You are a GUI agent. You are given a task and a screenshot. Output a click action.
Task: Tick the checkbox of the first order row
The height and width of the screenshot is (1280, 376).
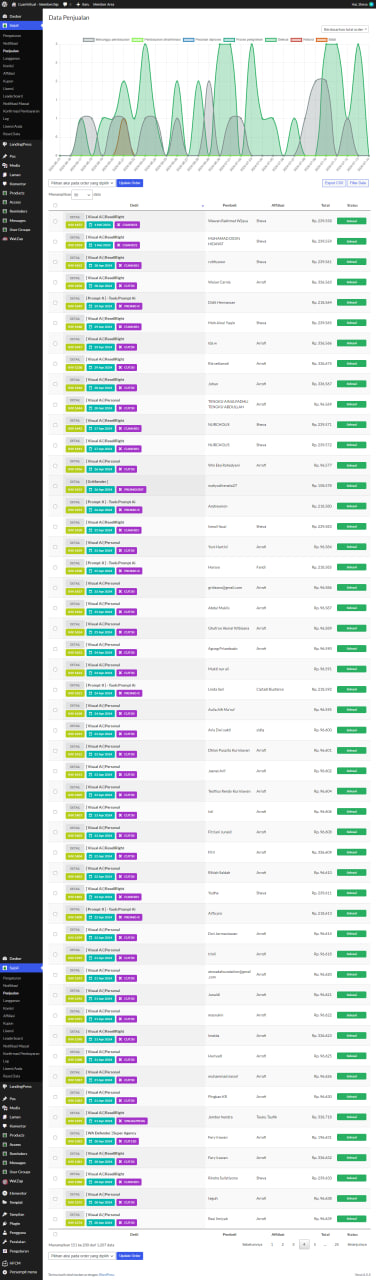55,220
